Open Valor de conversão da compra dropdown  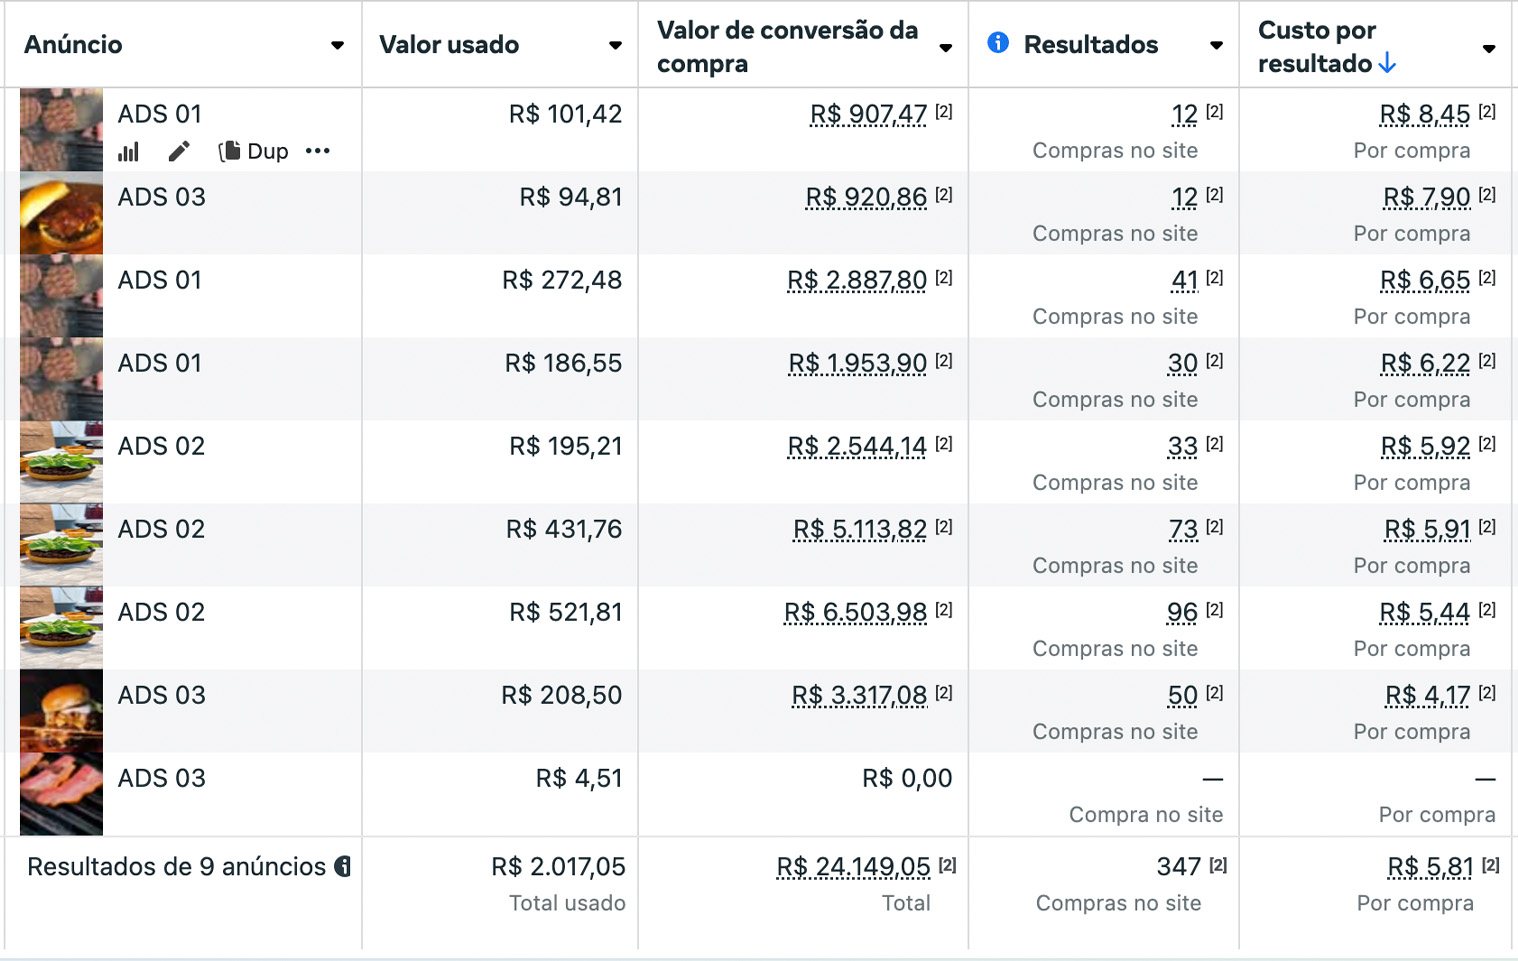pyautogui.click(x=945, y=48)
